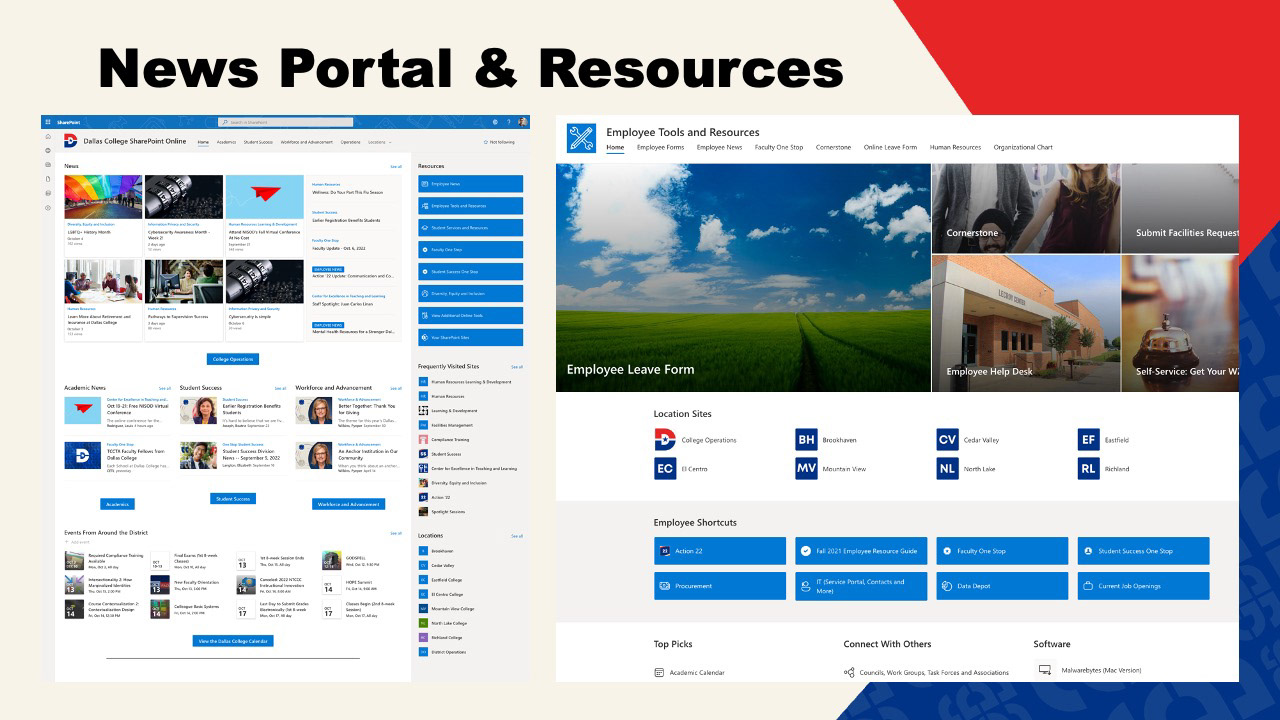
Task: Click the Dallas College logo
Action: 71,141
